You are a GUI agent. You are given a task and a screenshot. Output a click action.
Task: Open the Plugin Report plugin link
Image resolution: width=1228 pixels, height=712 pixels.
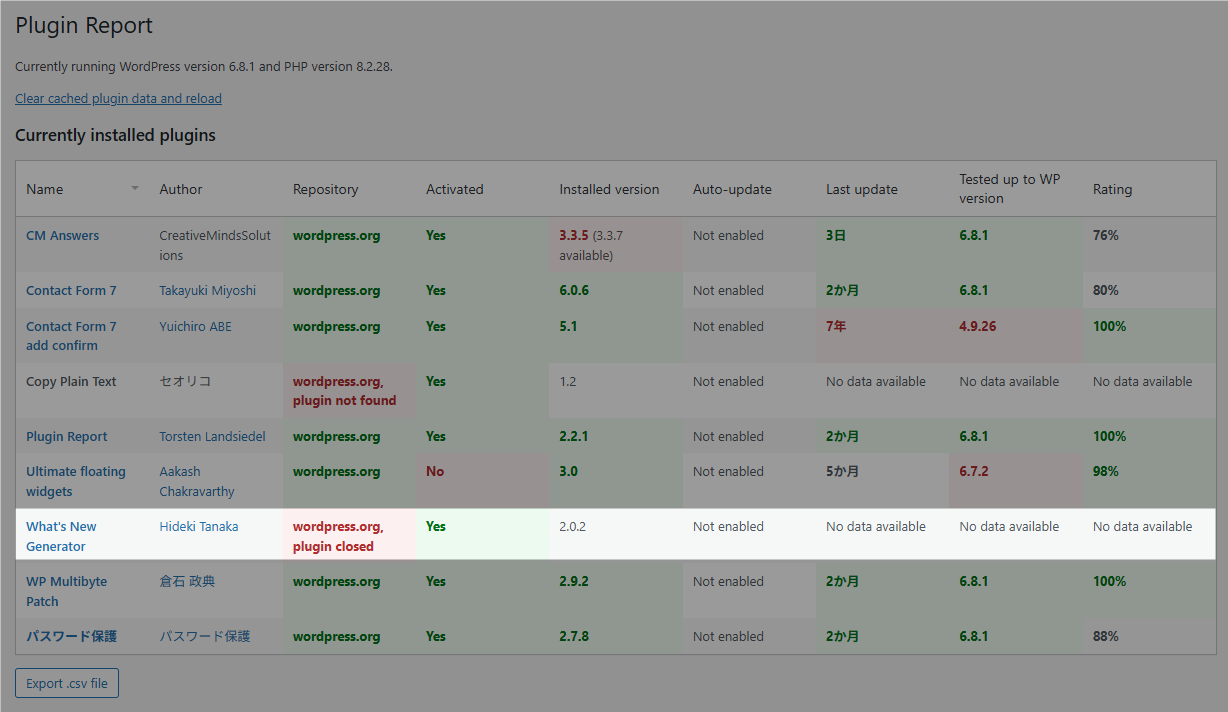click(x=67, y=437)
